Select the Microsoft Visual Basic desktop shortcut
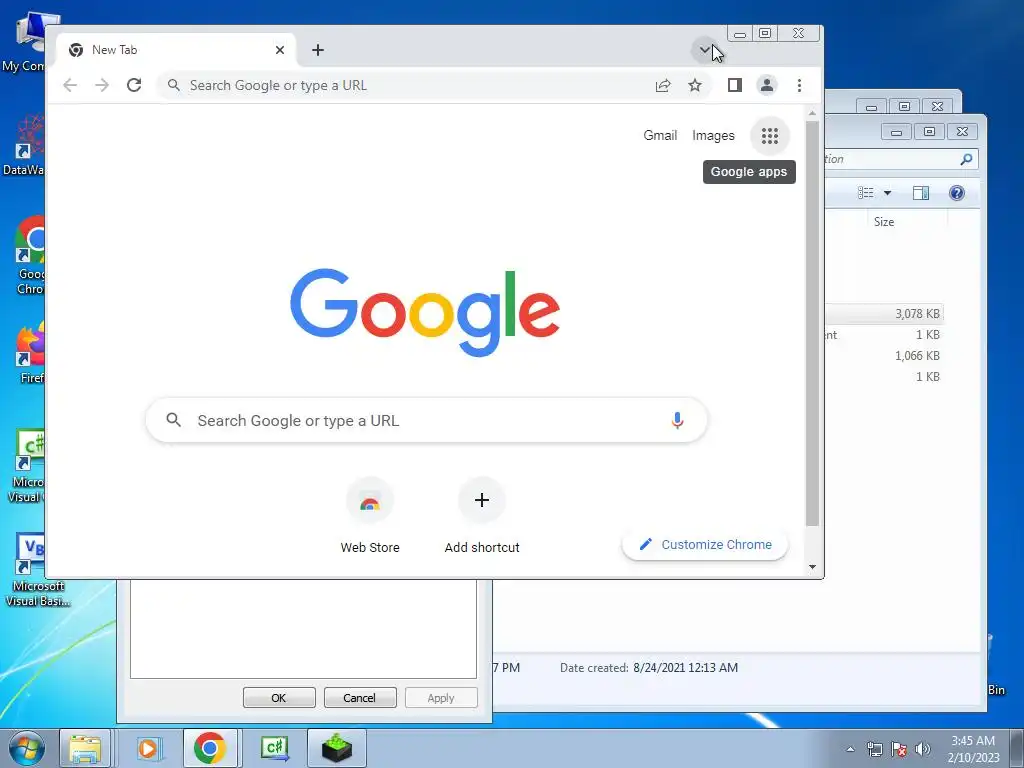Image resolution: width=1024 pixels, height=768 pixels. tap(37, 571)
